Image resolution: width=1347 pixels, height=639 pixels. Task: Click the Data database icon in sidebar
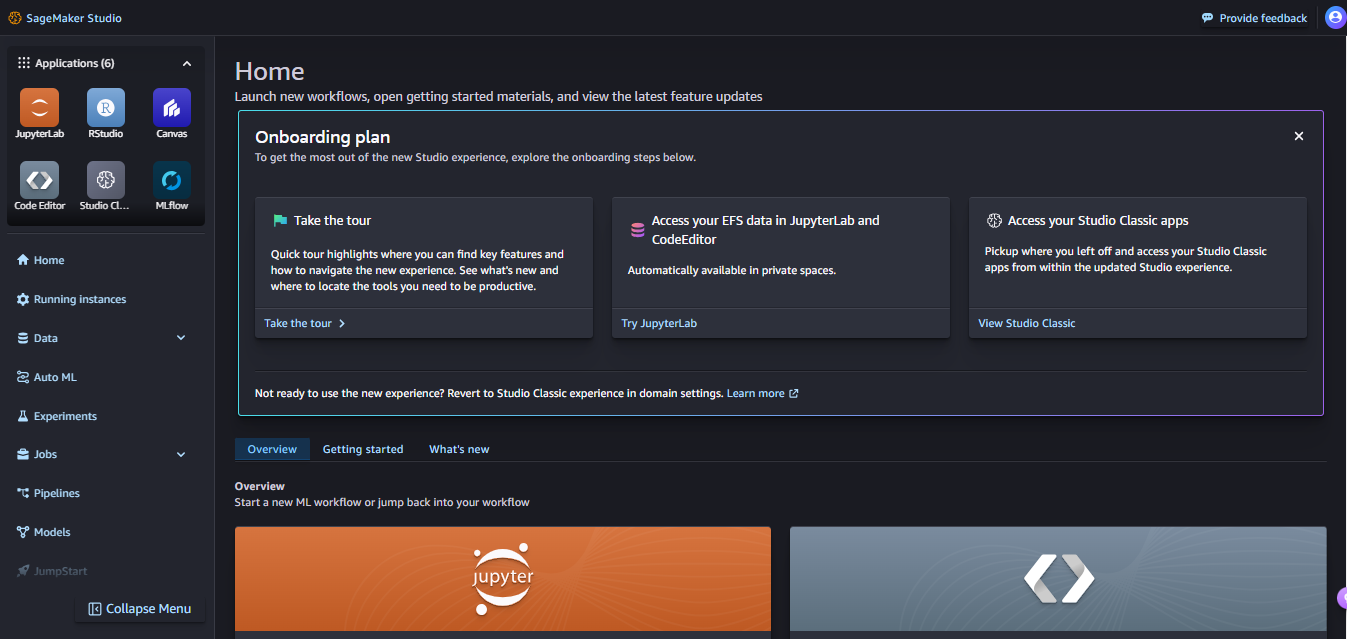23,338
